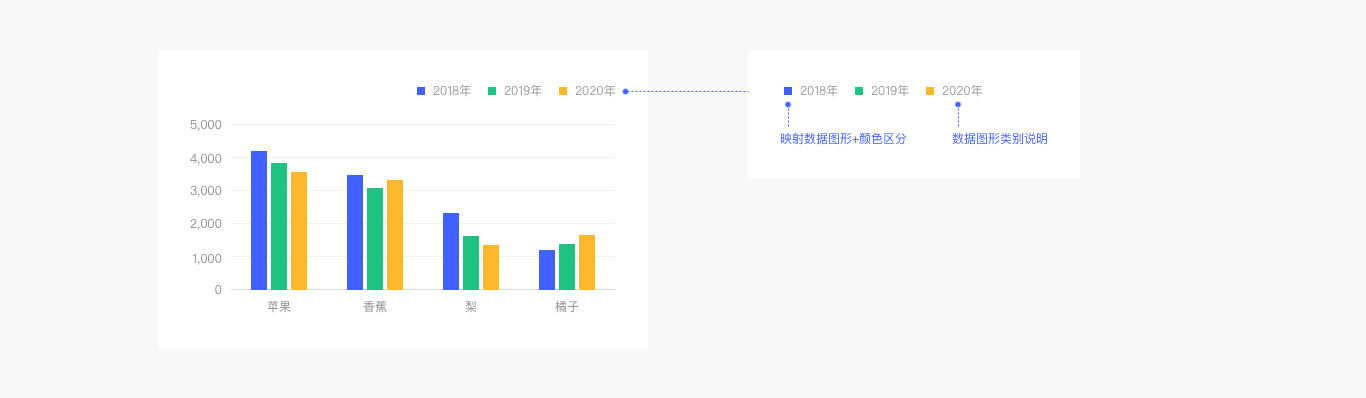Toggle the 2019年 legend entry in the chart

pyautogui.click(x=515, y=91)
